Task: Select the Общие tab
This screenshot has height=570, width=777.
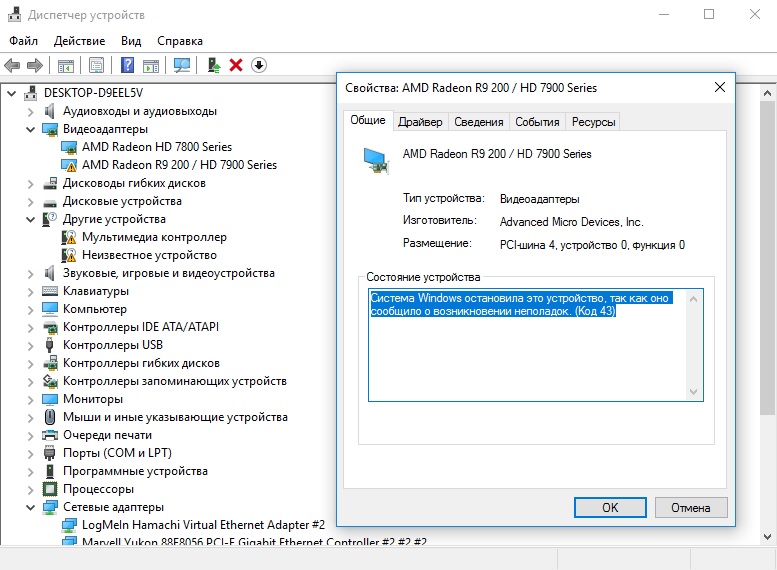Action: 368,120
